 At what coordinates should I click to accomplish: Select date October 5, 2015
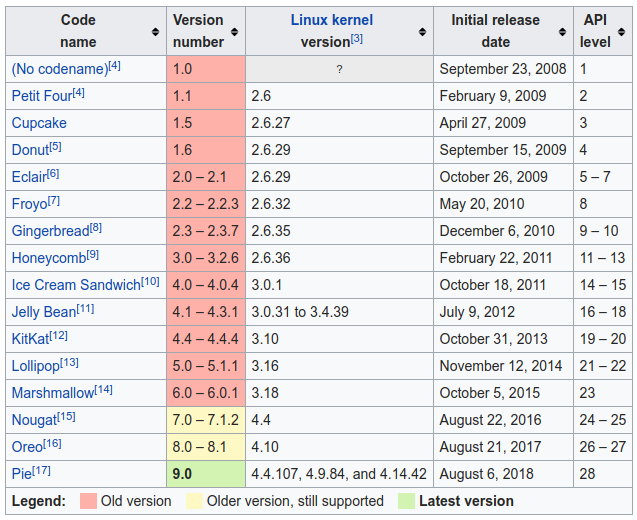(490, 393)
